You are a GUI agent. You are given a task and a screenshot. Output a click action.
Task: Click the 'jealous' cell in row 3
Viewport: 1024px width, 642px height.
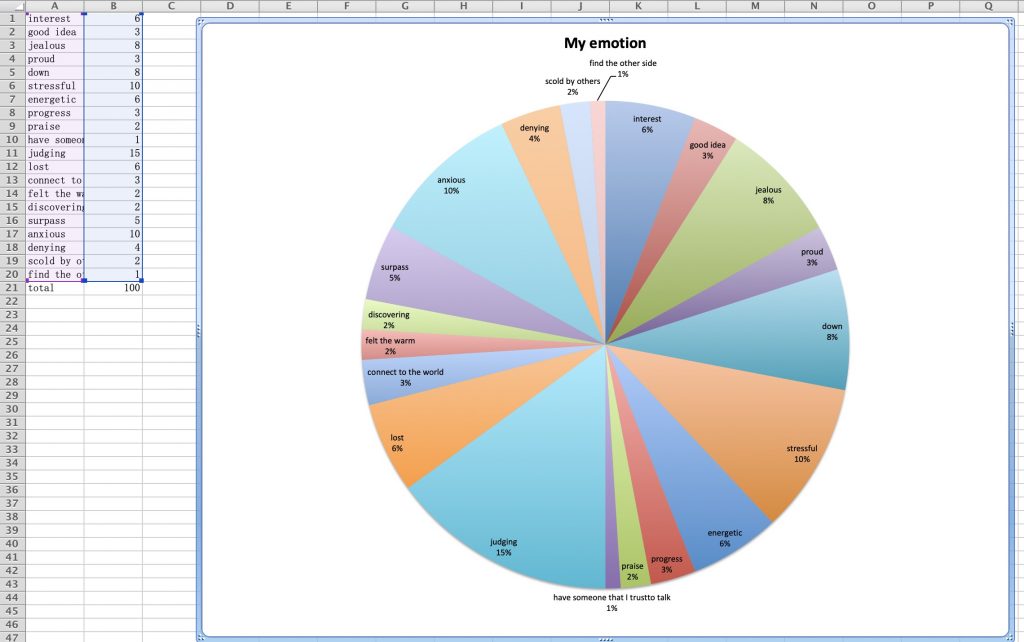coord(54,46)
